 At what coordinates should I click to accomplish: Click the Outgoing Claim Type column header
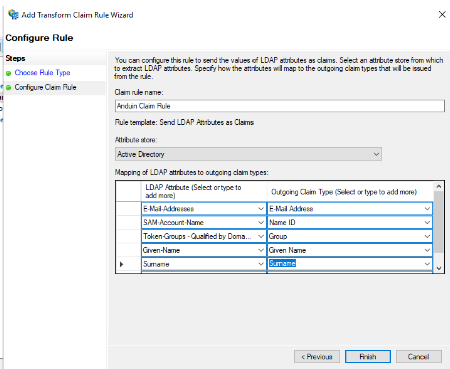pos(350,191)
